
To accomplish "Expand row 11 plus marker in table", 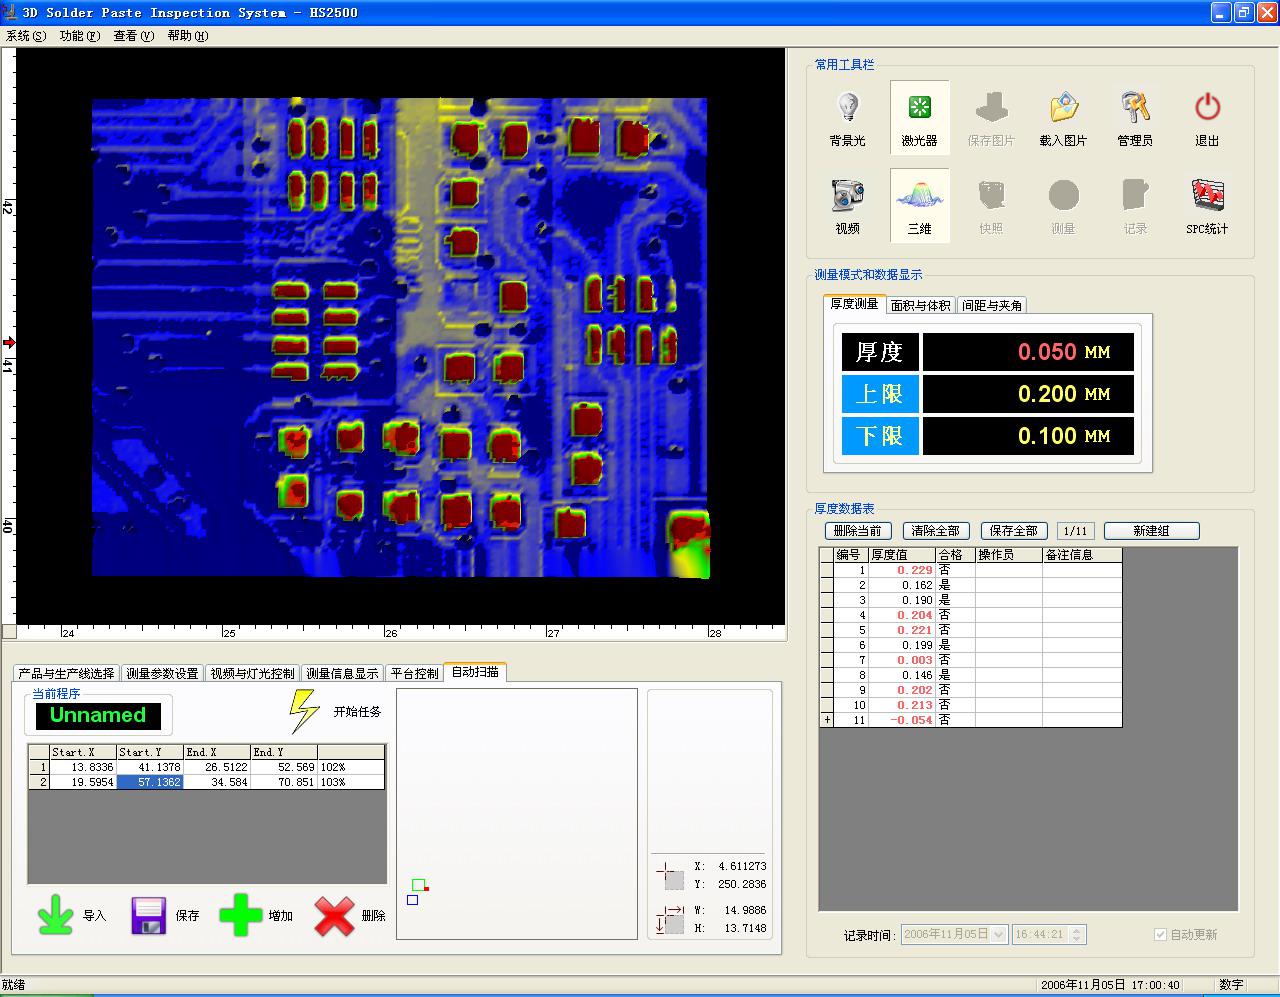I will click(x=826, y=720).
